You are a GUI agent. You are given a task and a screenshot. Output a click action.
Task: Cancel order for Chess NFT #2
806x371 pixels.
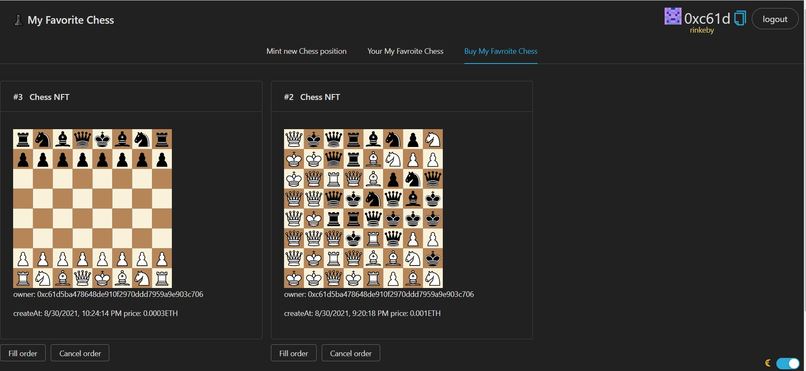tap(351, 353)
